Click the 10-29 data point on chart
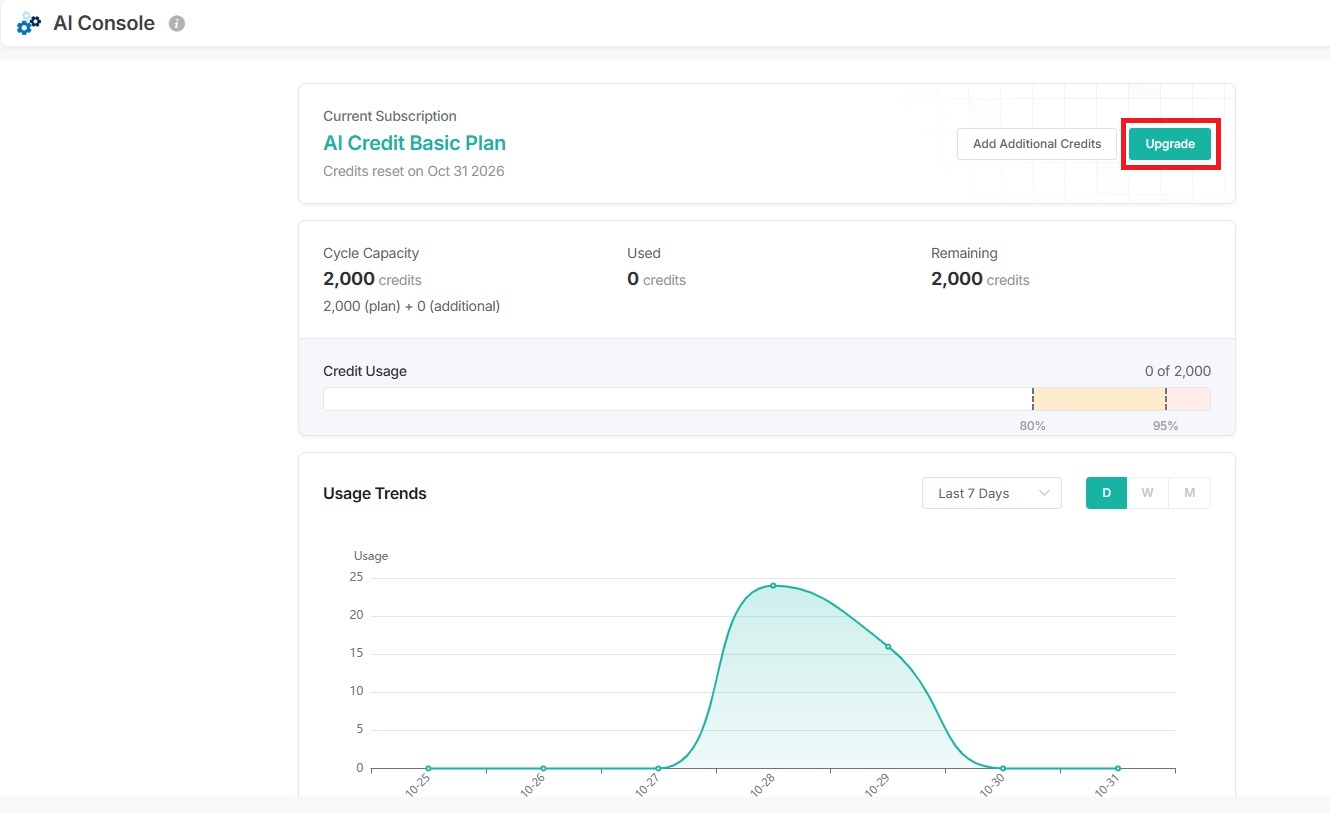The height and width of the screenshot is (813, 1330). (888, 646)
